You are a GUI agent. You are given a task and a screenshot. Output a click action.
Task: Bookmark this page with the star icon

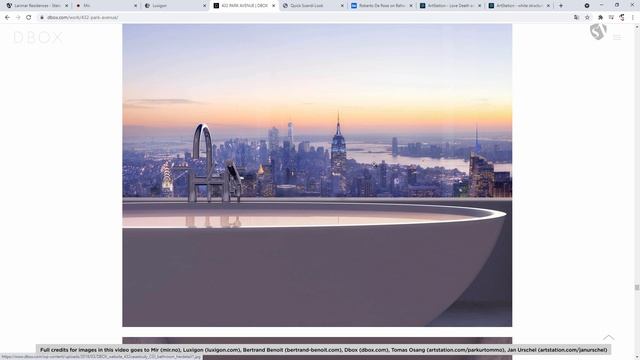(x=587, y=18)
